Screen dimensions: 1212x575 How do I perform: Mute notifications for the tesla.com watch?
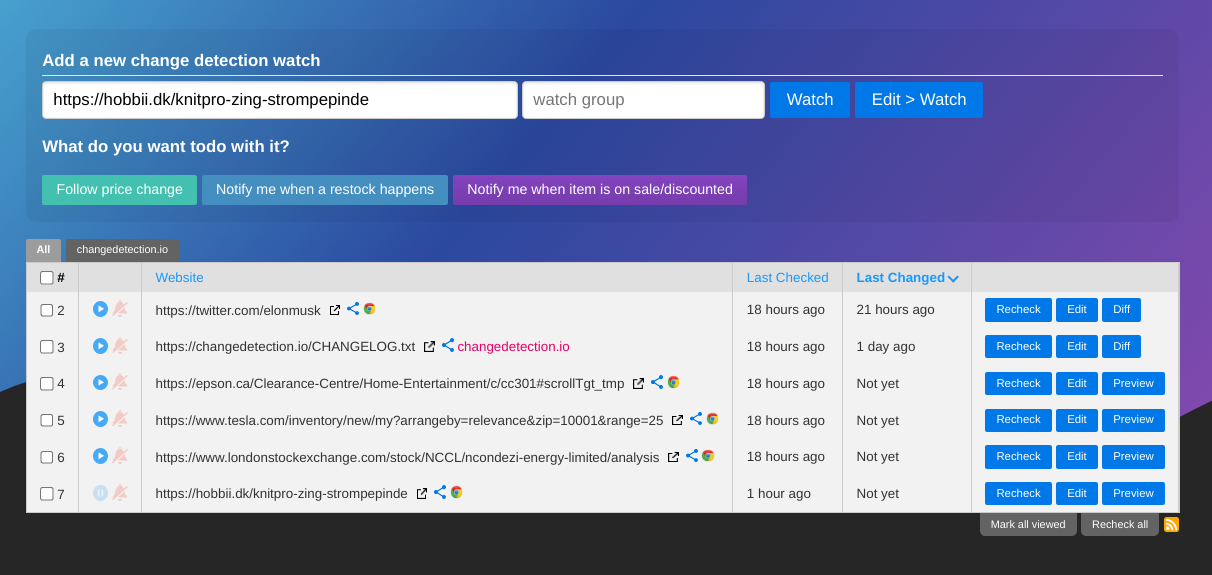click(x=120, y=419)
